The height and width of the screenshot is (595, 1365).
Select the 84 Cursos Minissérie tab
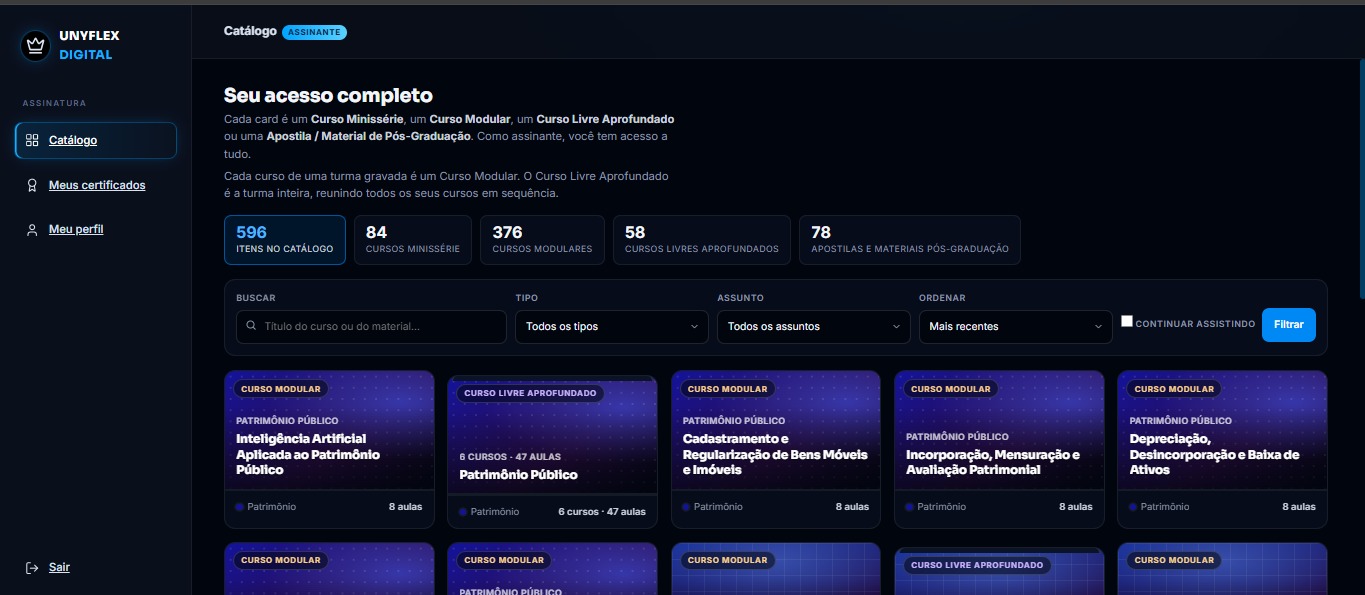tap(413, 240)
